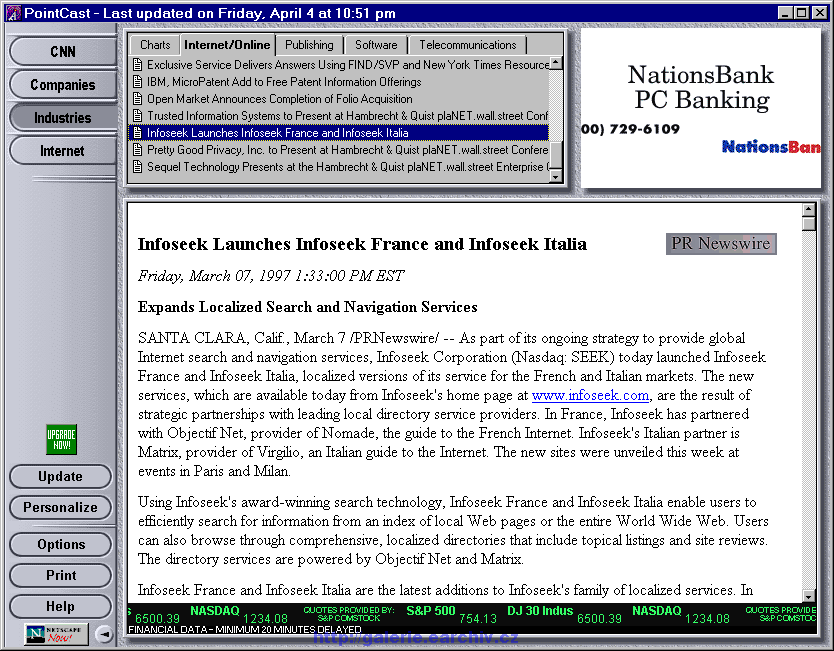
Task: Select the Internet/Online tab
Action: (x=227, y=45)
